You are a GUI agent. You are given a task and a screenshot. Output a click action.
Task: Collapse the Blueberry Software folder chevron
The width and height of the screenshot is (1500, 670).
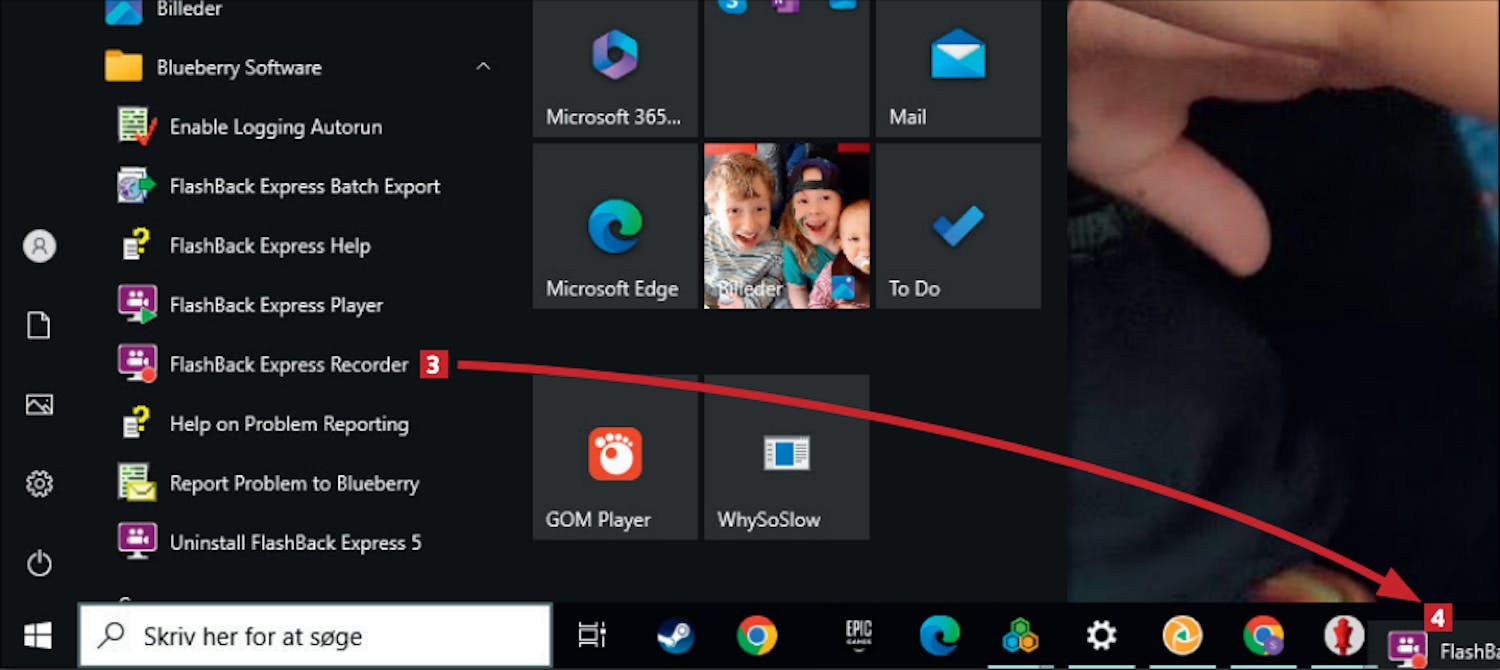(x=483, y=67)
